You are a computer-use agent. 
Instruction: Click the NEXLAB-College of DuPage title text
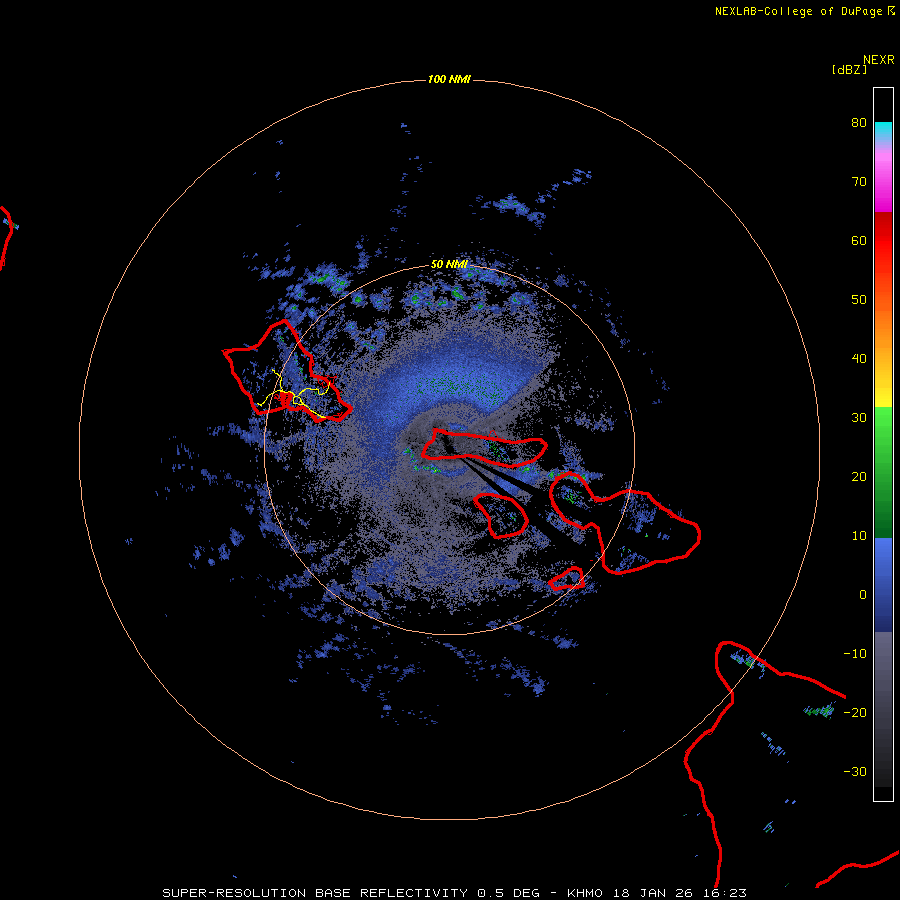(798, 11)
